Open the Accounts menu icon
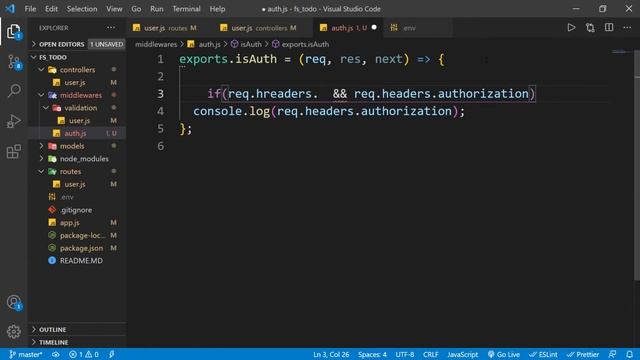This screenshot has height=360, width=640. (x=13, y=302)
